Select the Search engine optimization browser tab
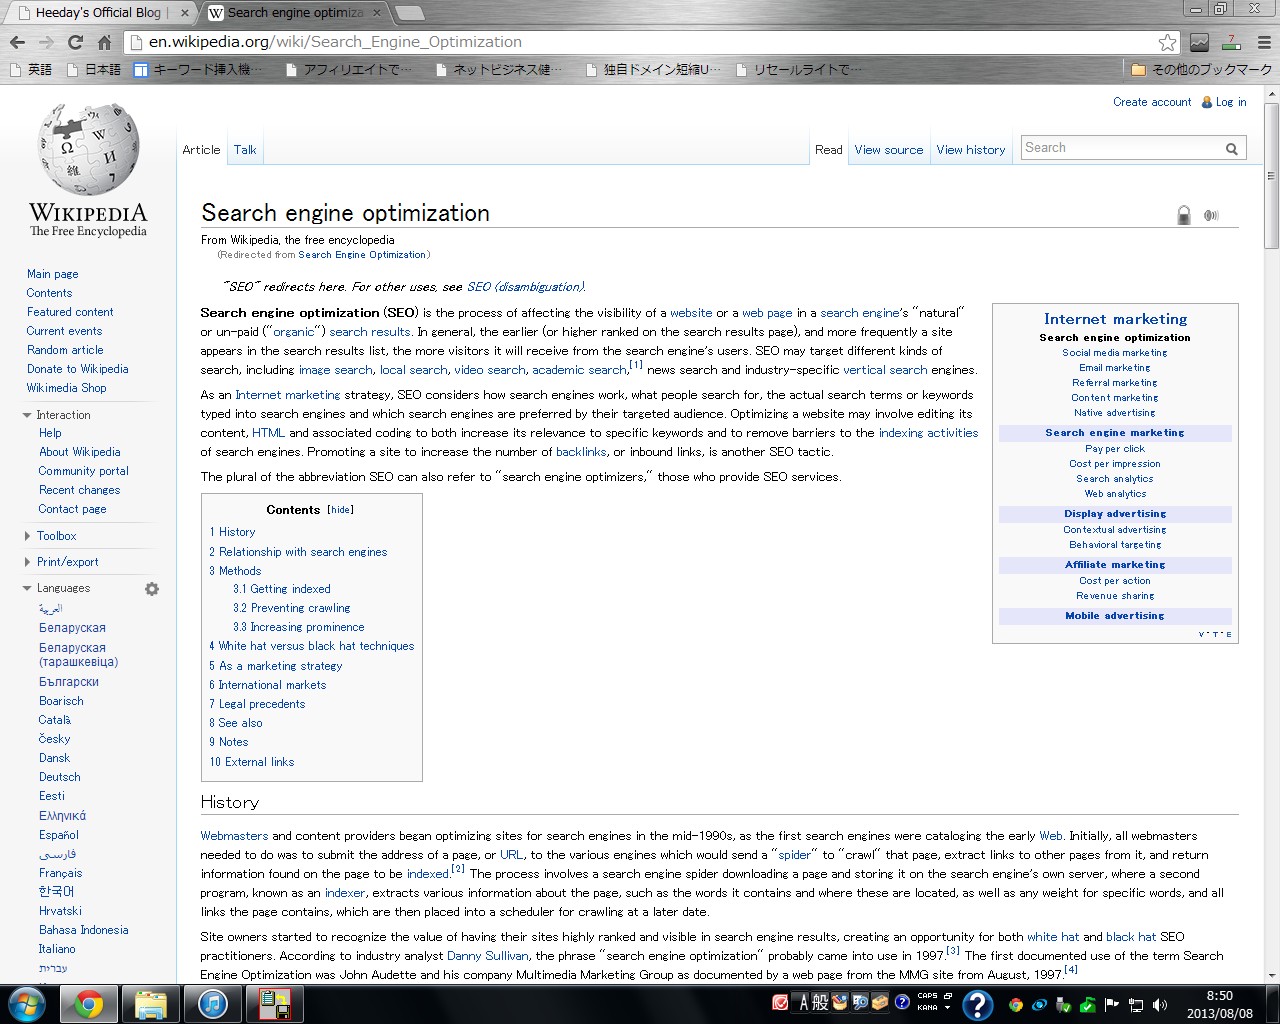Screen dimensions: 1280x1024 tap(295, 12)
